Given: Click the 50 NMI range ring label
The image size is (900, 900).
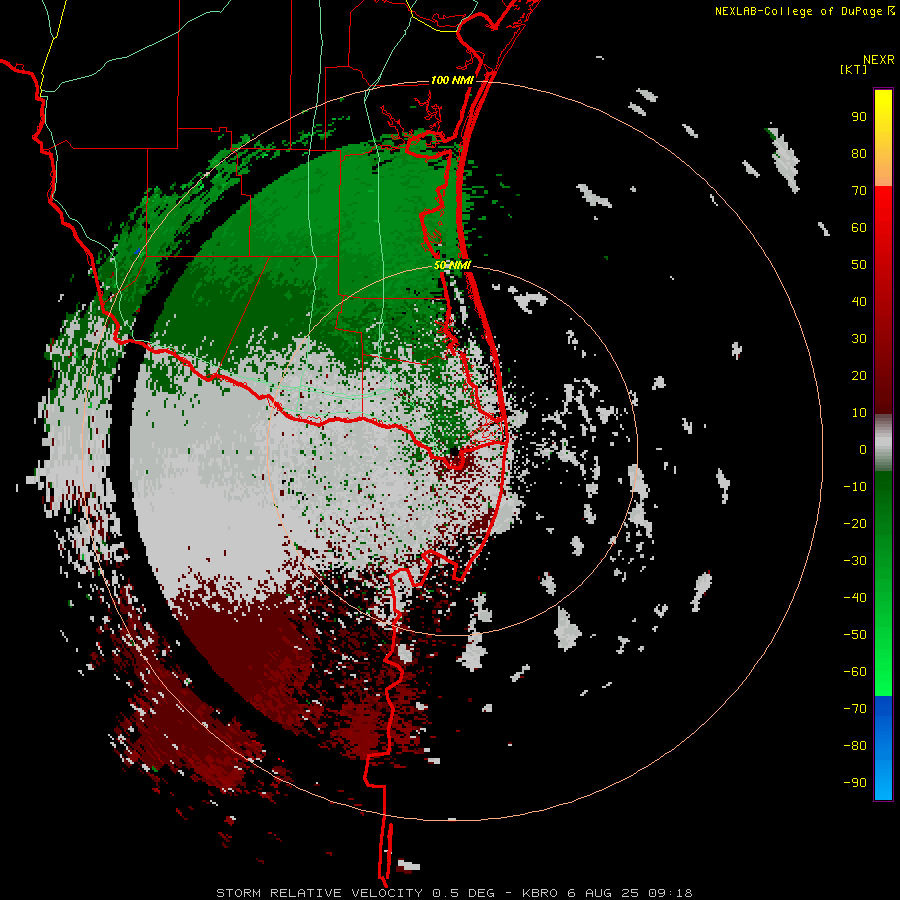Looking at the screenshot, I should (x=452, y=265).
